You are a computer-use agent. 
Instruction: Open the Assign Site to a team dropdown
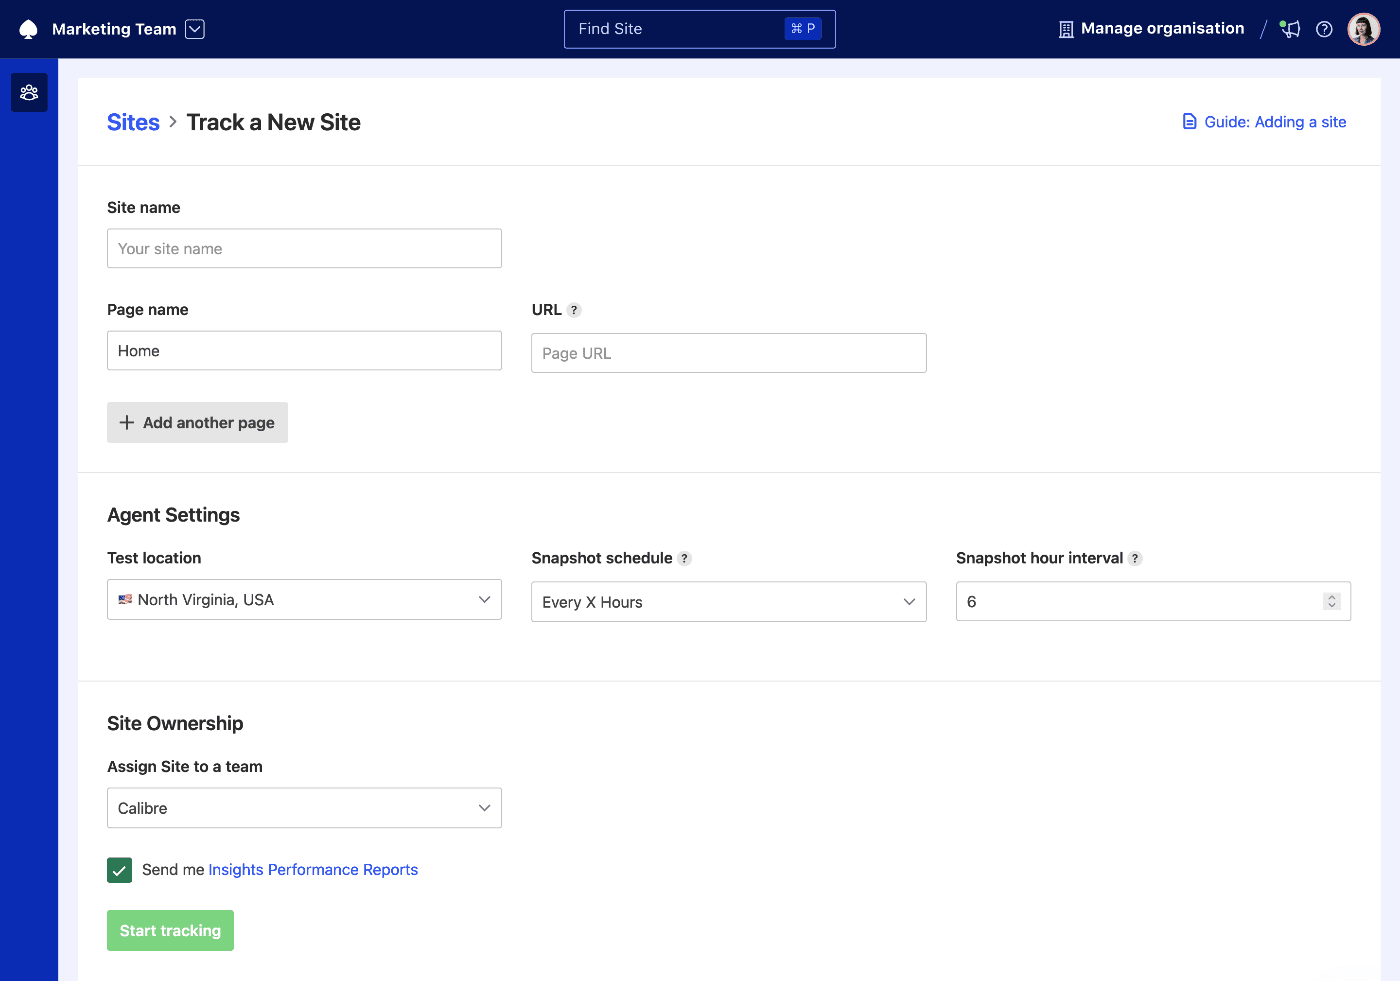(x=304, y=807)
